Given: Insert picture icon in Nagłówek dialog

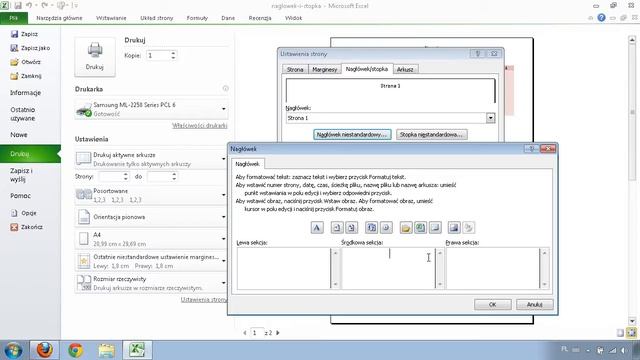Looking at the screenshot, I should click(454, 227).
